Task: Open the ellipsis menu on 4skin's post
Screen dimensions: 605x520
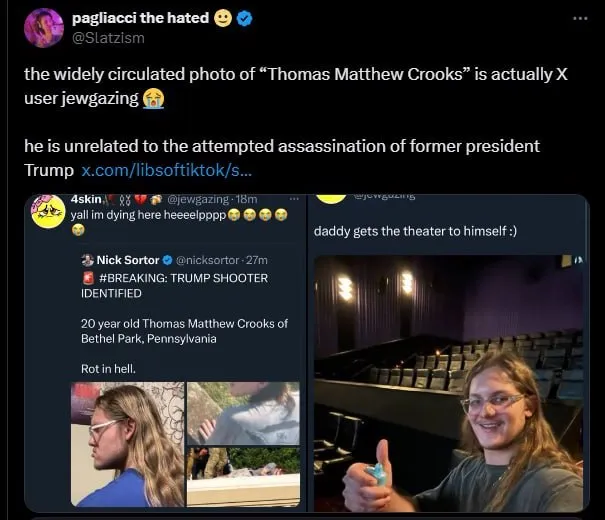Action: pyautogui.click(x=293, y=200)
